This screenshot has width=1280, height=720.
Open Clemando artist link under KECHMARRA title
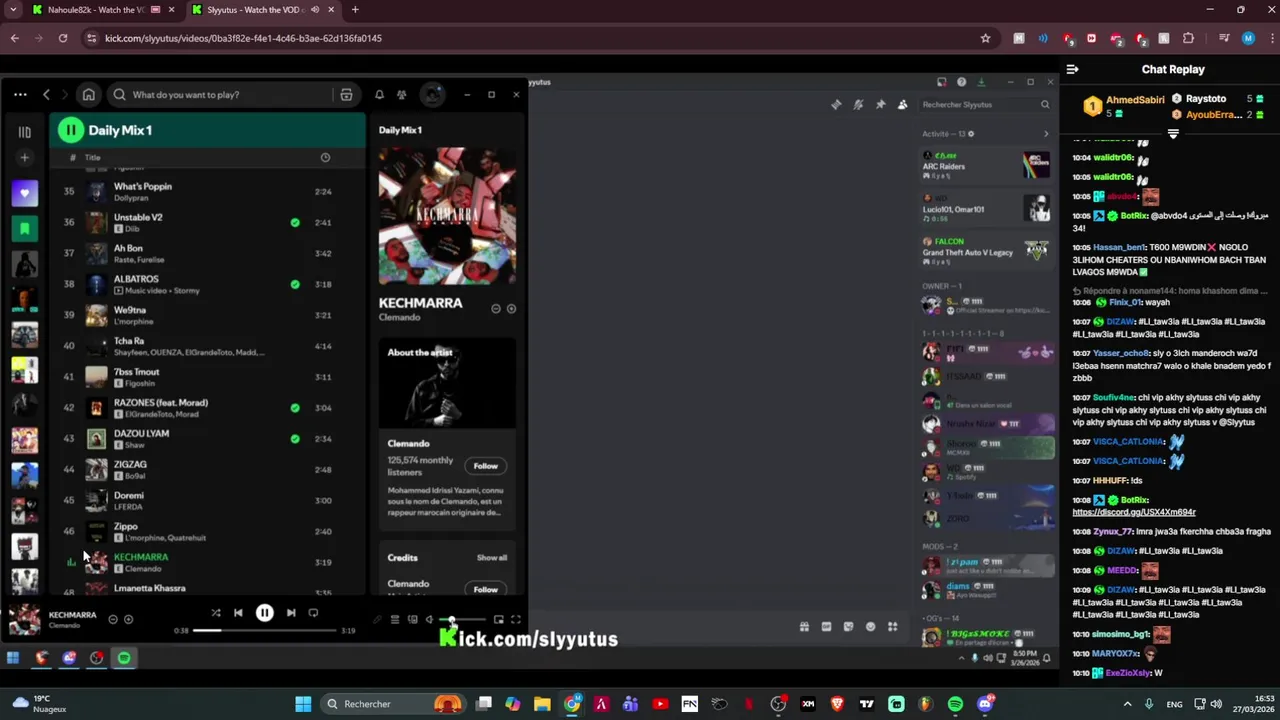399,318
